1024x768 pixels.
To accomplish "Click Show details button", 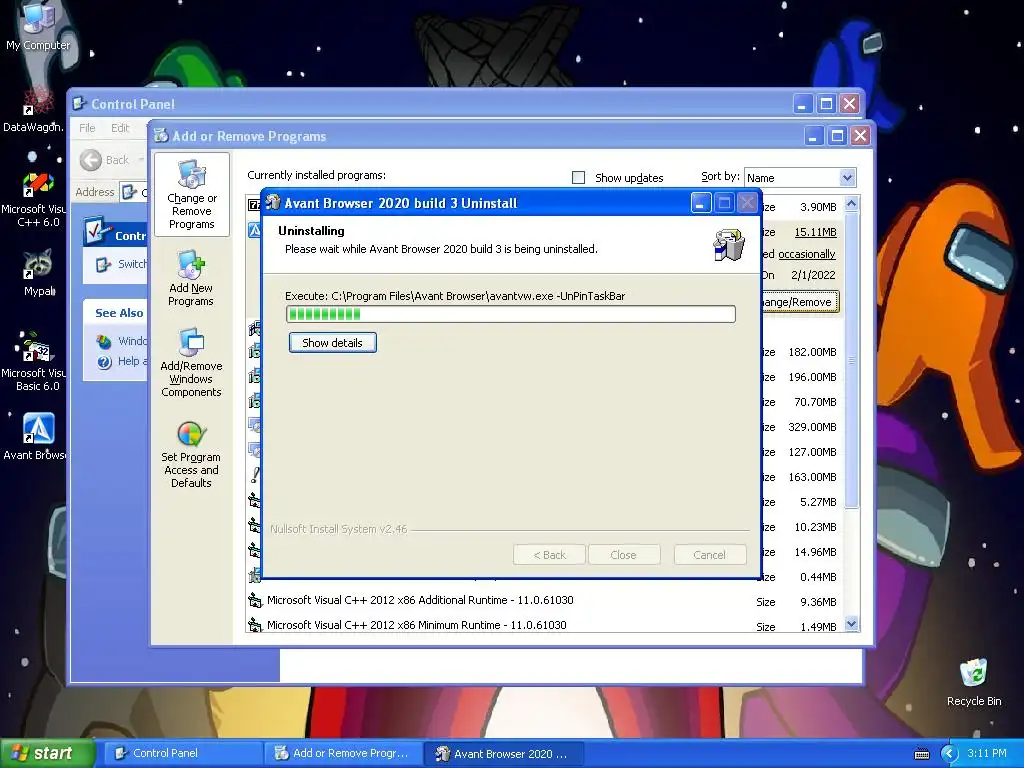I will coord(332,343).
